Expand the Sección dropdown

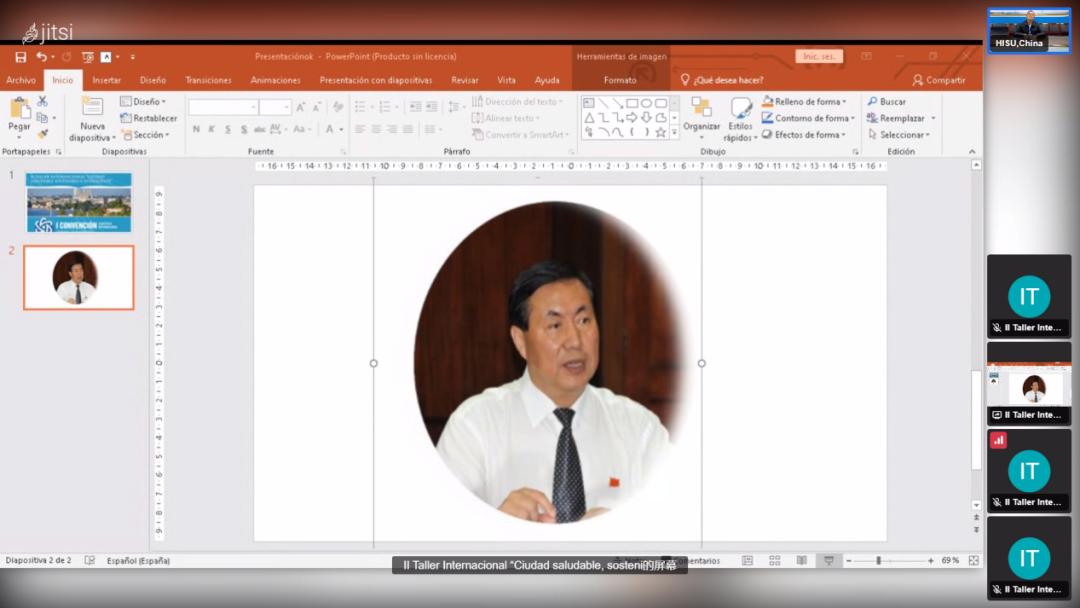(x=145, y=135)
